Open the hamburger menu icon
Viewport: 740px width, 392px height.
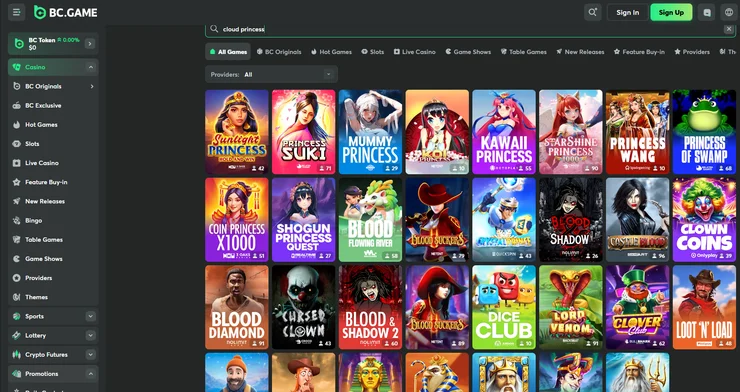17,12
